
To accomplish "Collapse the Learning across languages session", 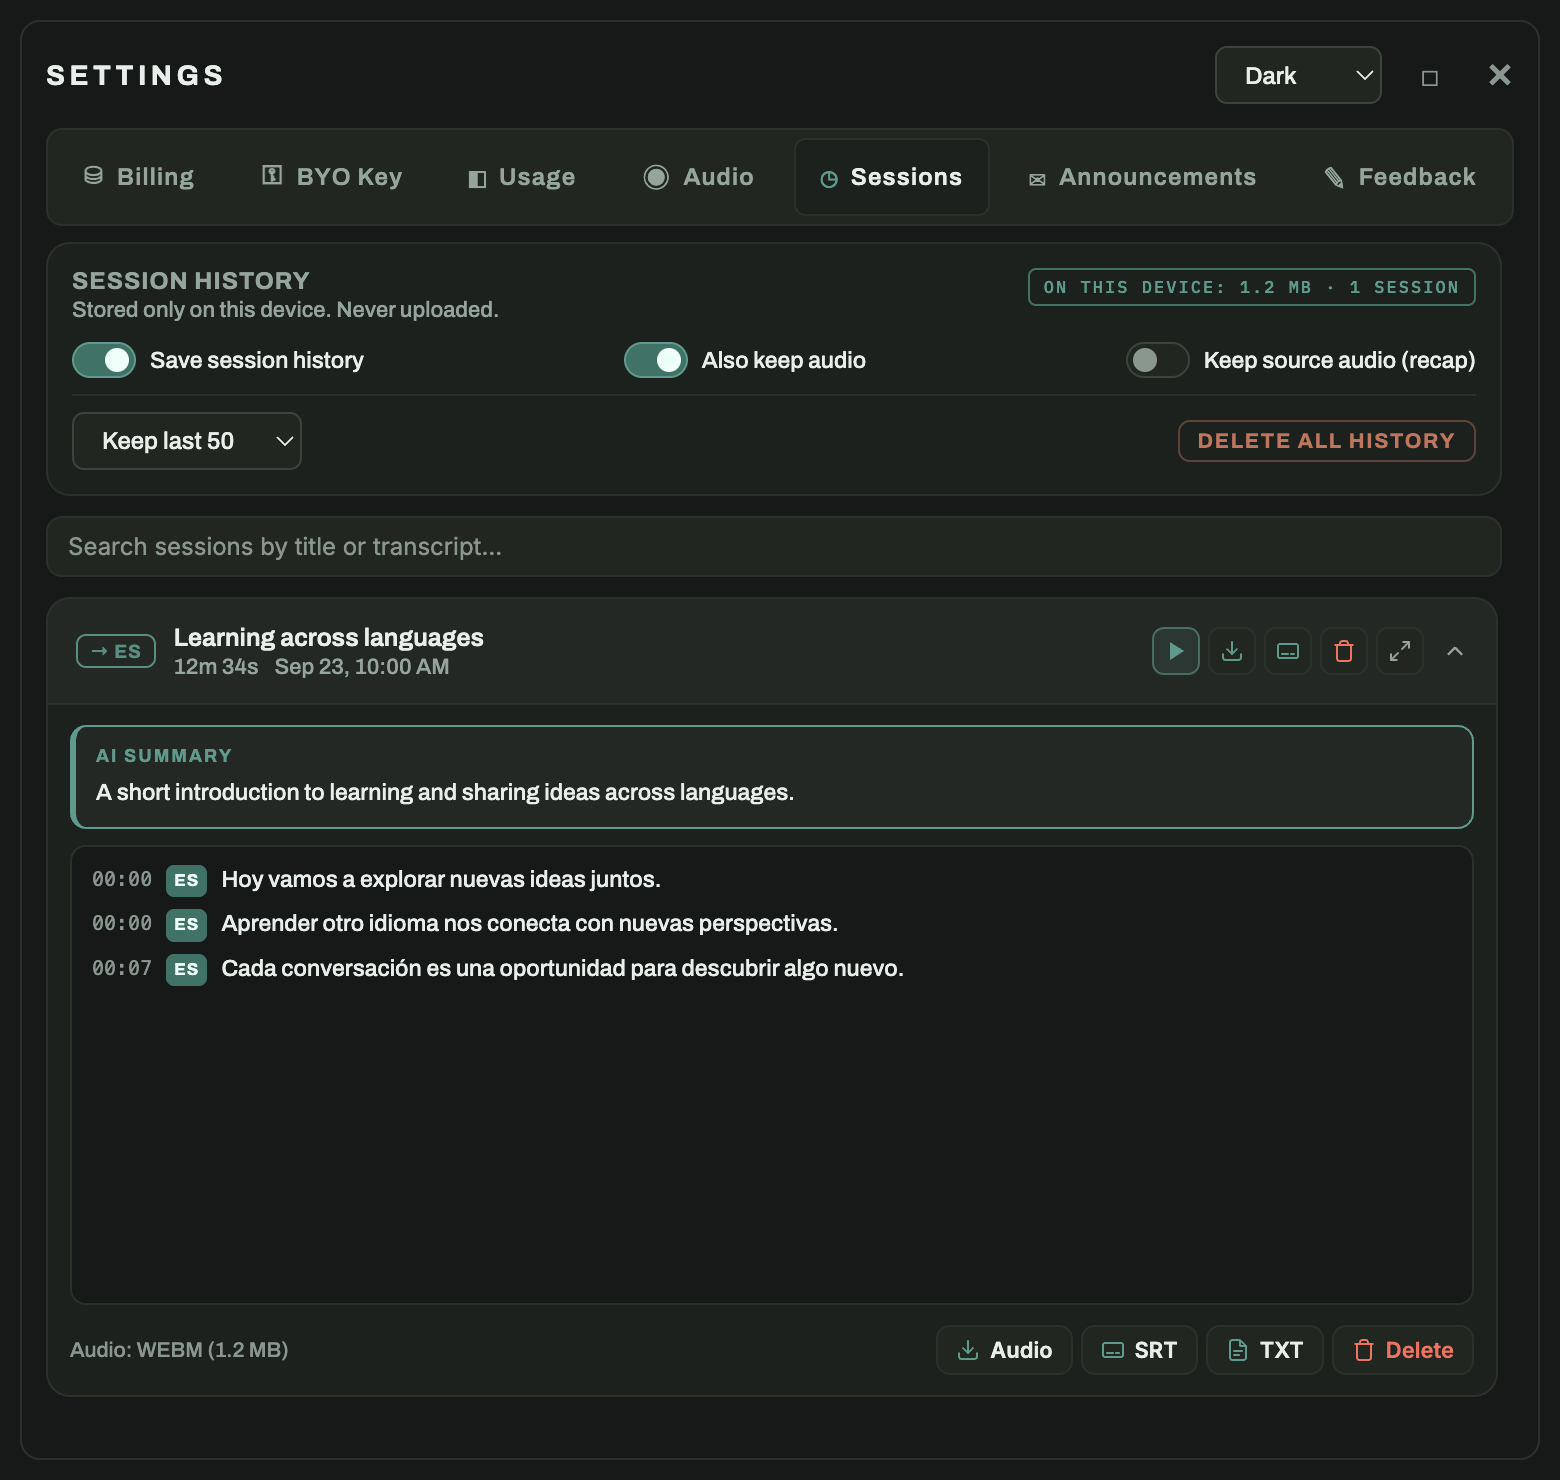I will coord(1455,651).
